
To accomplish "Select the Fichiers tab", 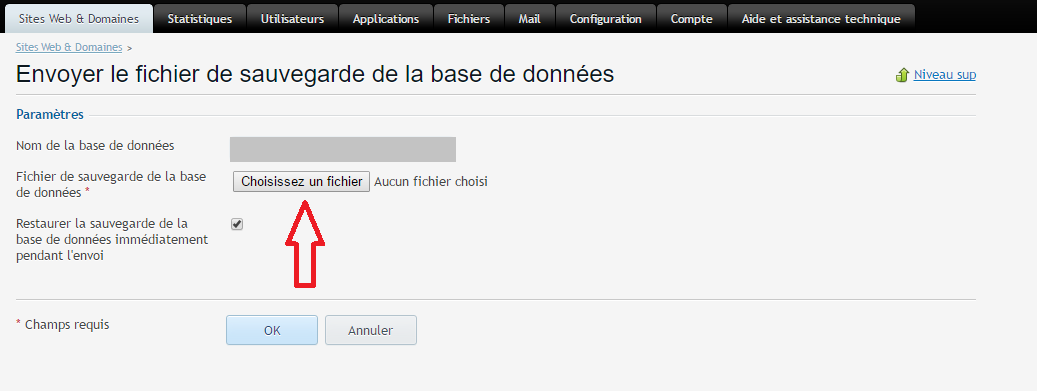I will [x=469, y=19].
